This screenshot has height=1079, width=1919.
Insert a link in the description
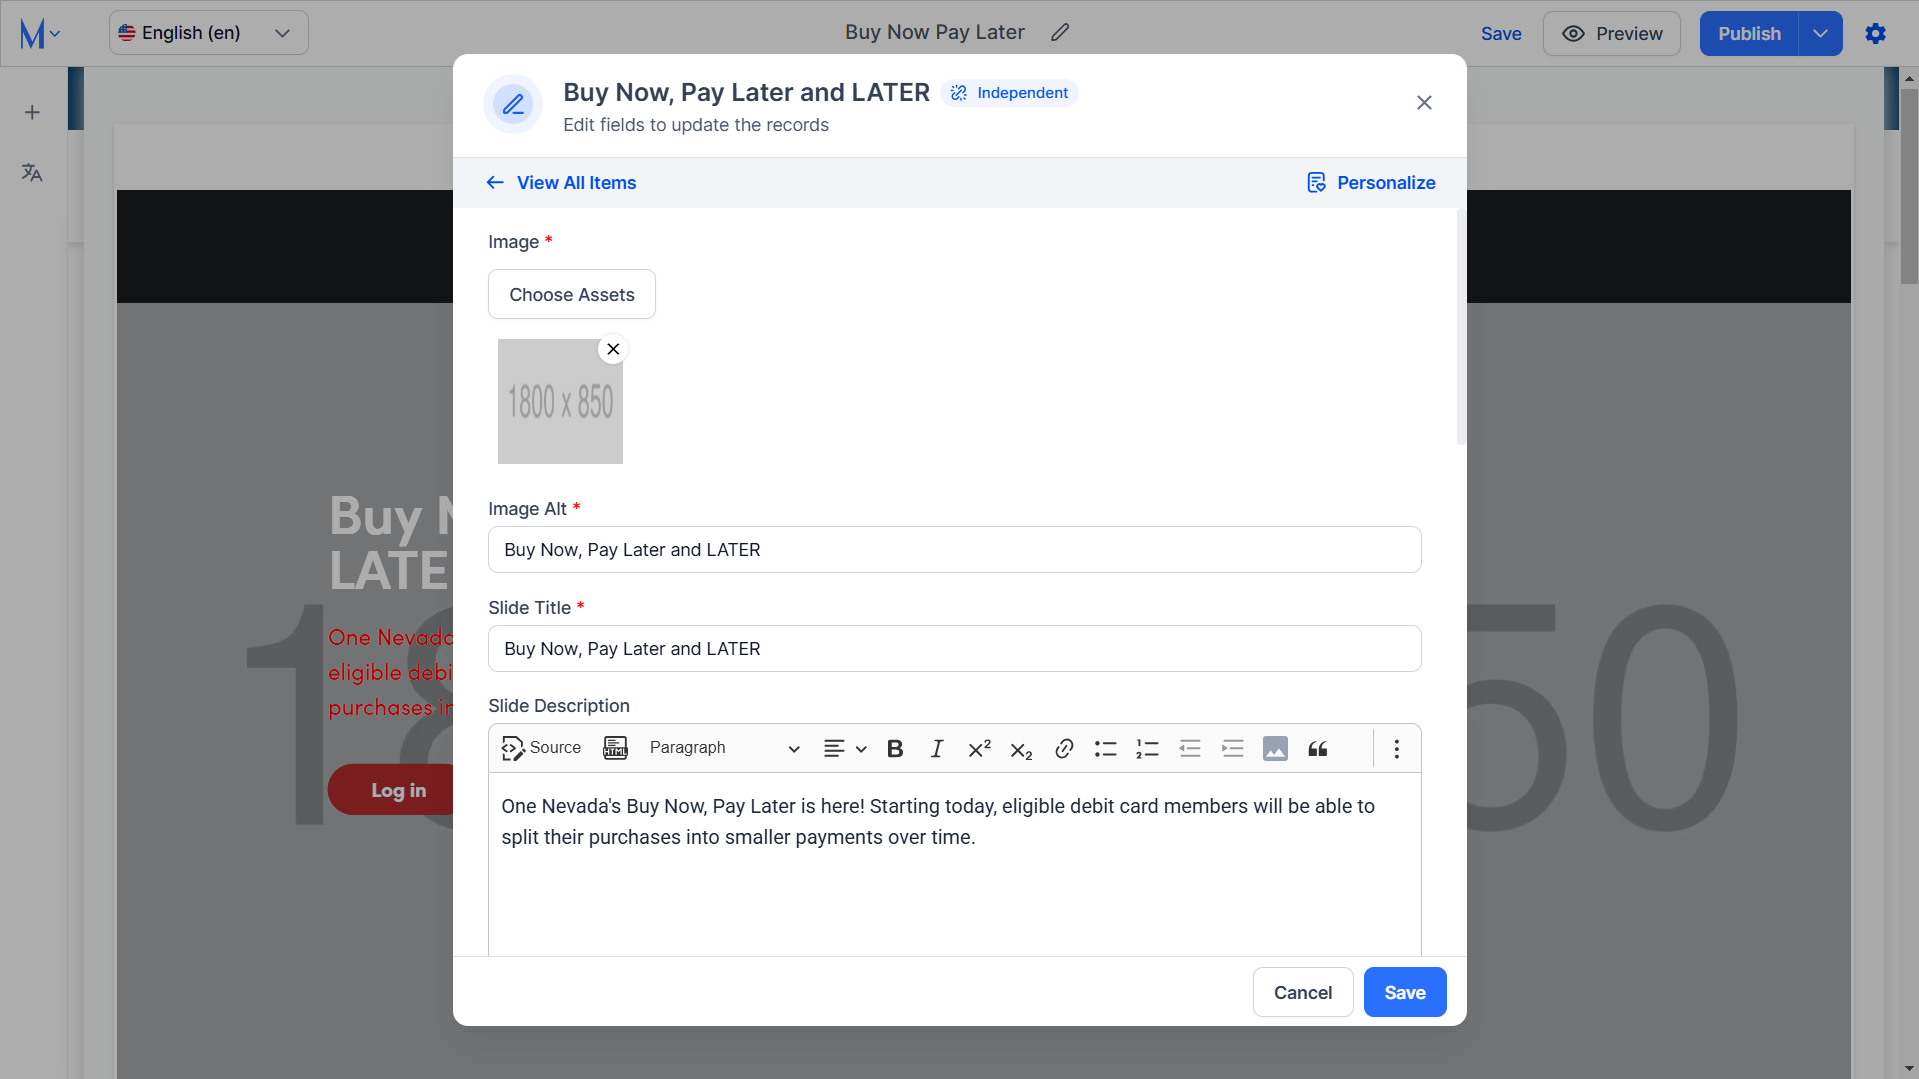(x=1064, y=748)
